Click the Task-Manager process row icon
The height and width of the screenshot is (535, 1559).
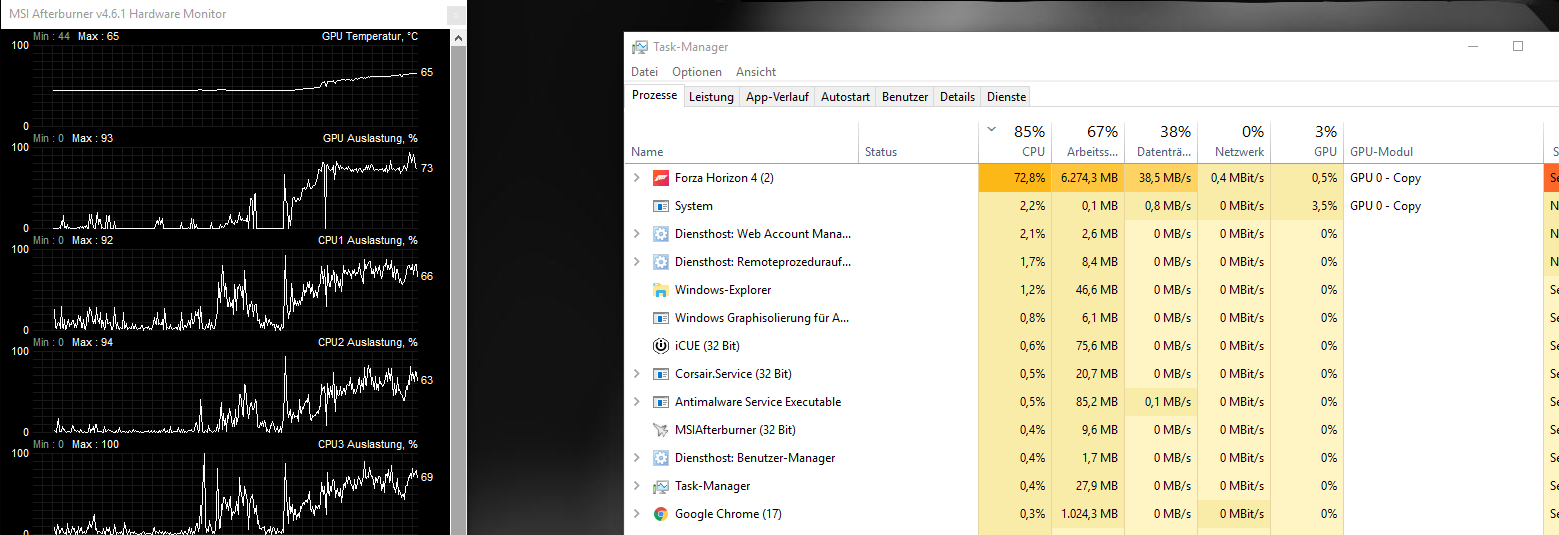click(x=660, y=486)
